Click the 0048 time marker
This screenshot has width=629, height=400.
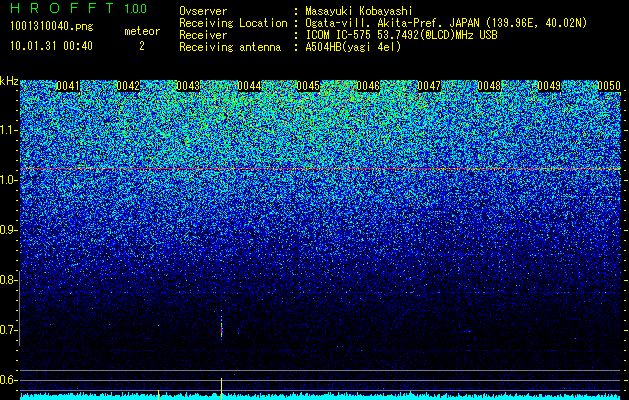(489, 86)
